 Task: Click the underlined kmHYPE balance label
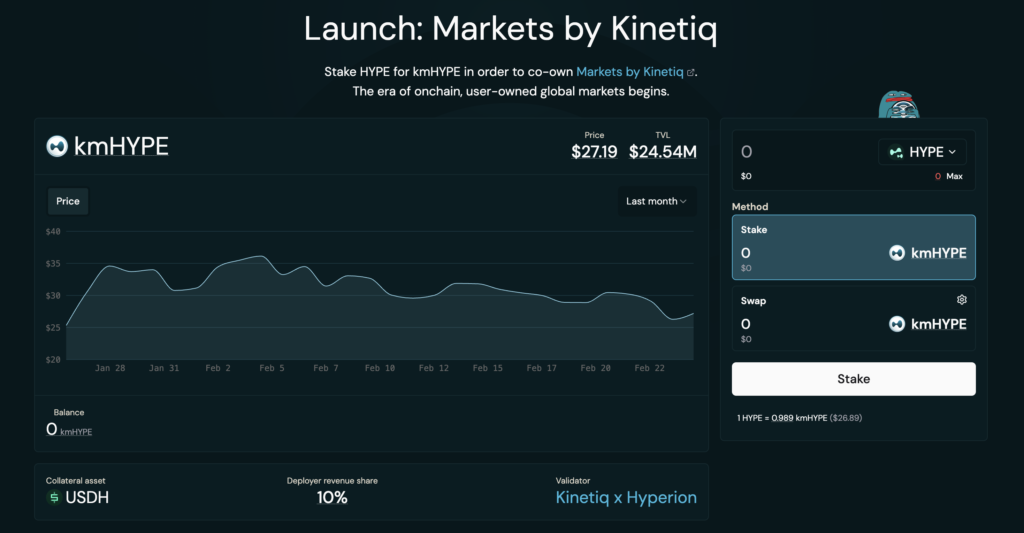(76, 432)
